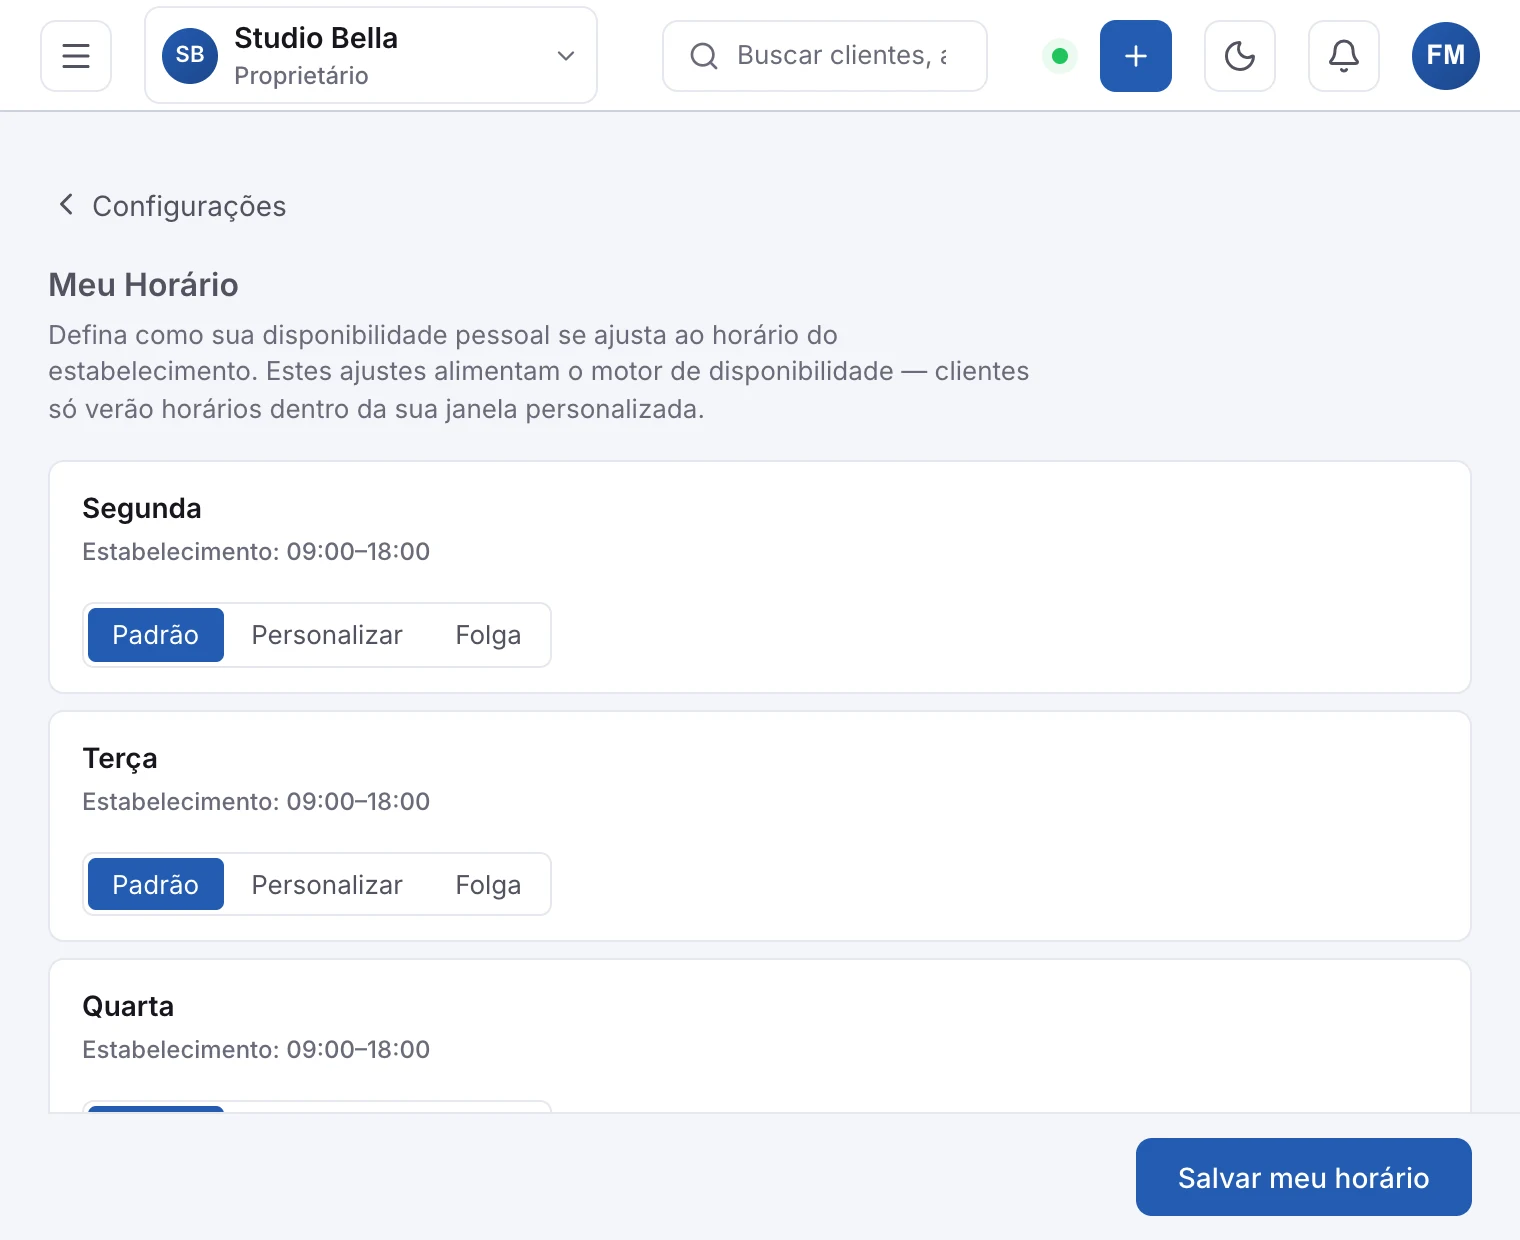Click the Terça day title

pos(120,758)
